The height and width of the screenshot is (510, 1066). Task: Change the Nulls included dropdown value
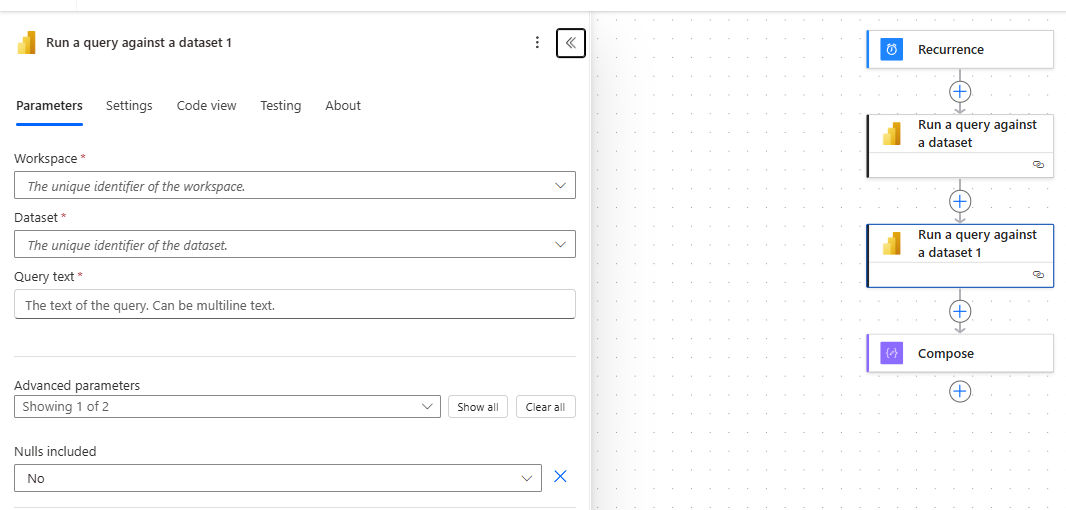pyautogui.click(x=278, y=478)
